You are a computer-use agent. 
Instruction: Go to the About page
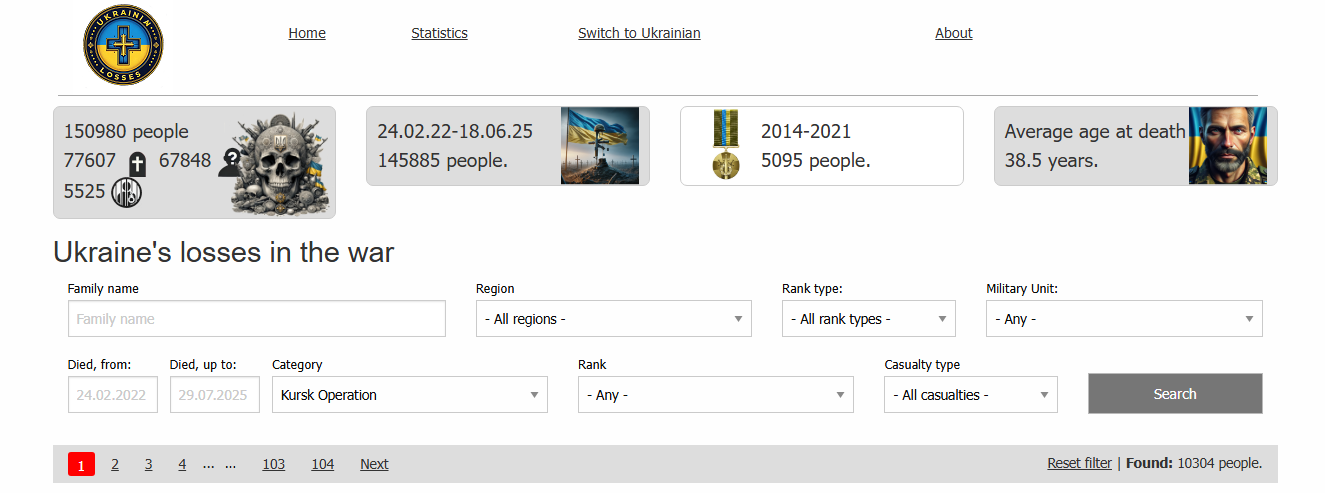tap(953, 33)
